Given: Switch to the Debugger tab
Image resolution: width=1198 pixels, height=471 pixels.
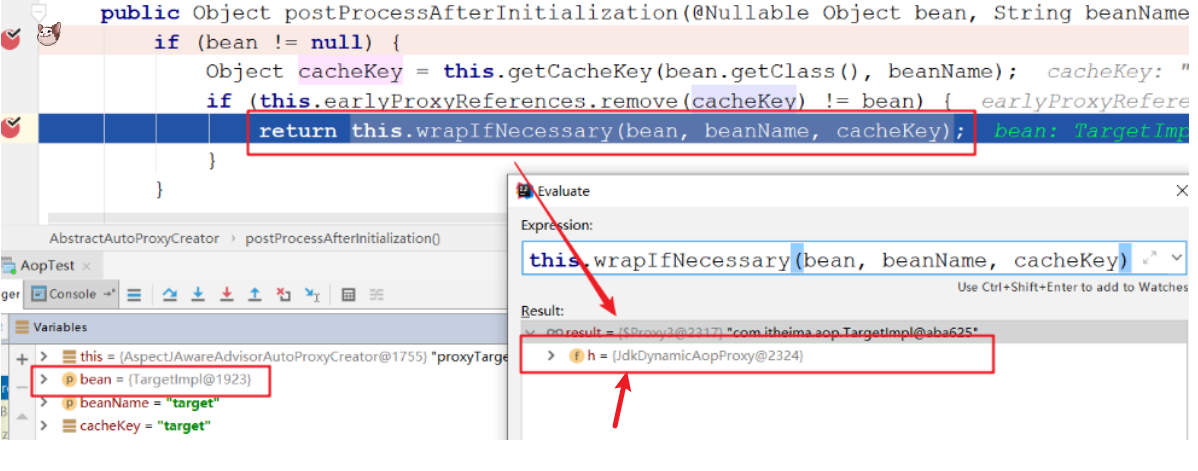Looking at the screenshot, I should click(10, 294).
